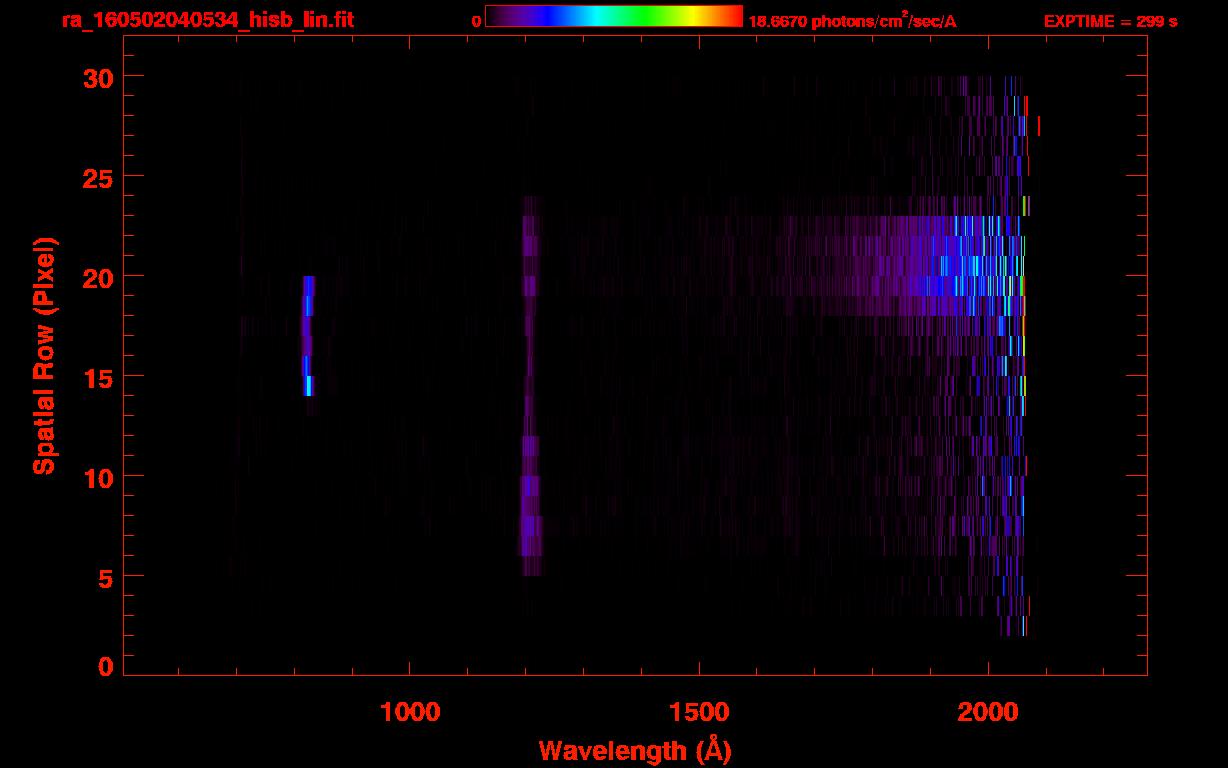The width and height of the screenshot is (1228, 768).
Task: Click the Spatial Row (Pixel) axis title
Action: pos(44,356)
